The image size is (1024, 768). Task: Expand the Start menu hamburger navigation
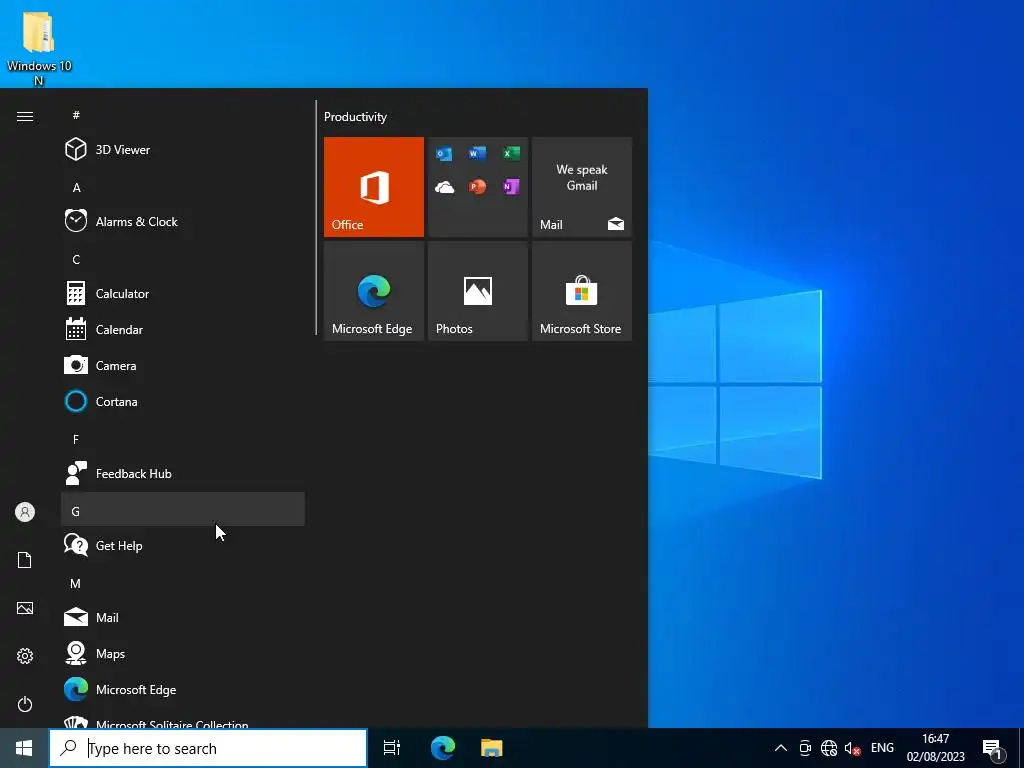coord(25,116)
